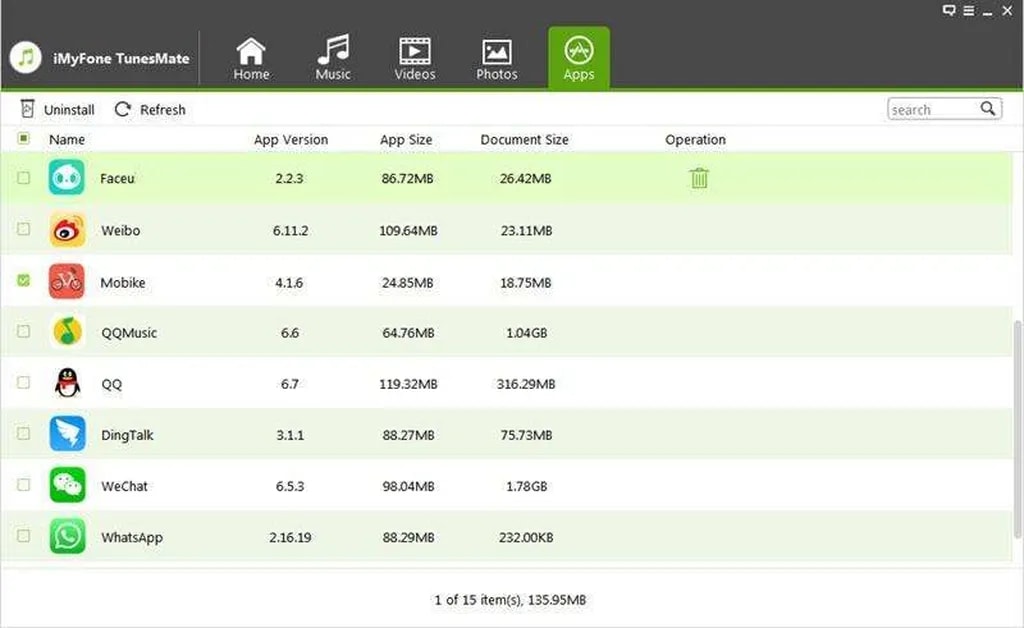This screenshot has height=628, width=1024.
Task: Refresh the apps list
Action: (x=150, y=110)
